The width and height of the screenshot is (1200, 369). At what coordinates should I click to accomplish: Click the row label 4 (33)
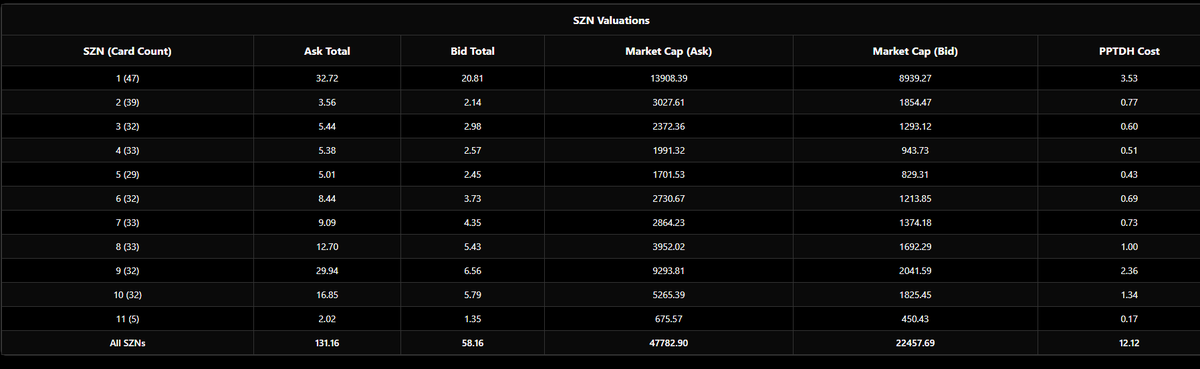127,151
